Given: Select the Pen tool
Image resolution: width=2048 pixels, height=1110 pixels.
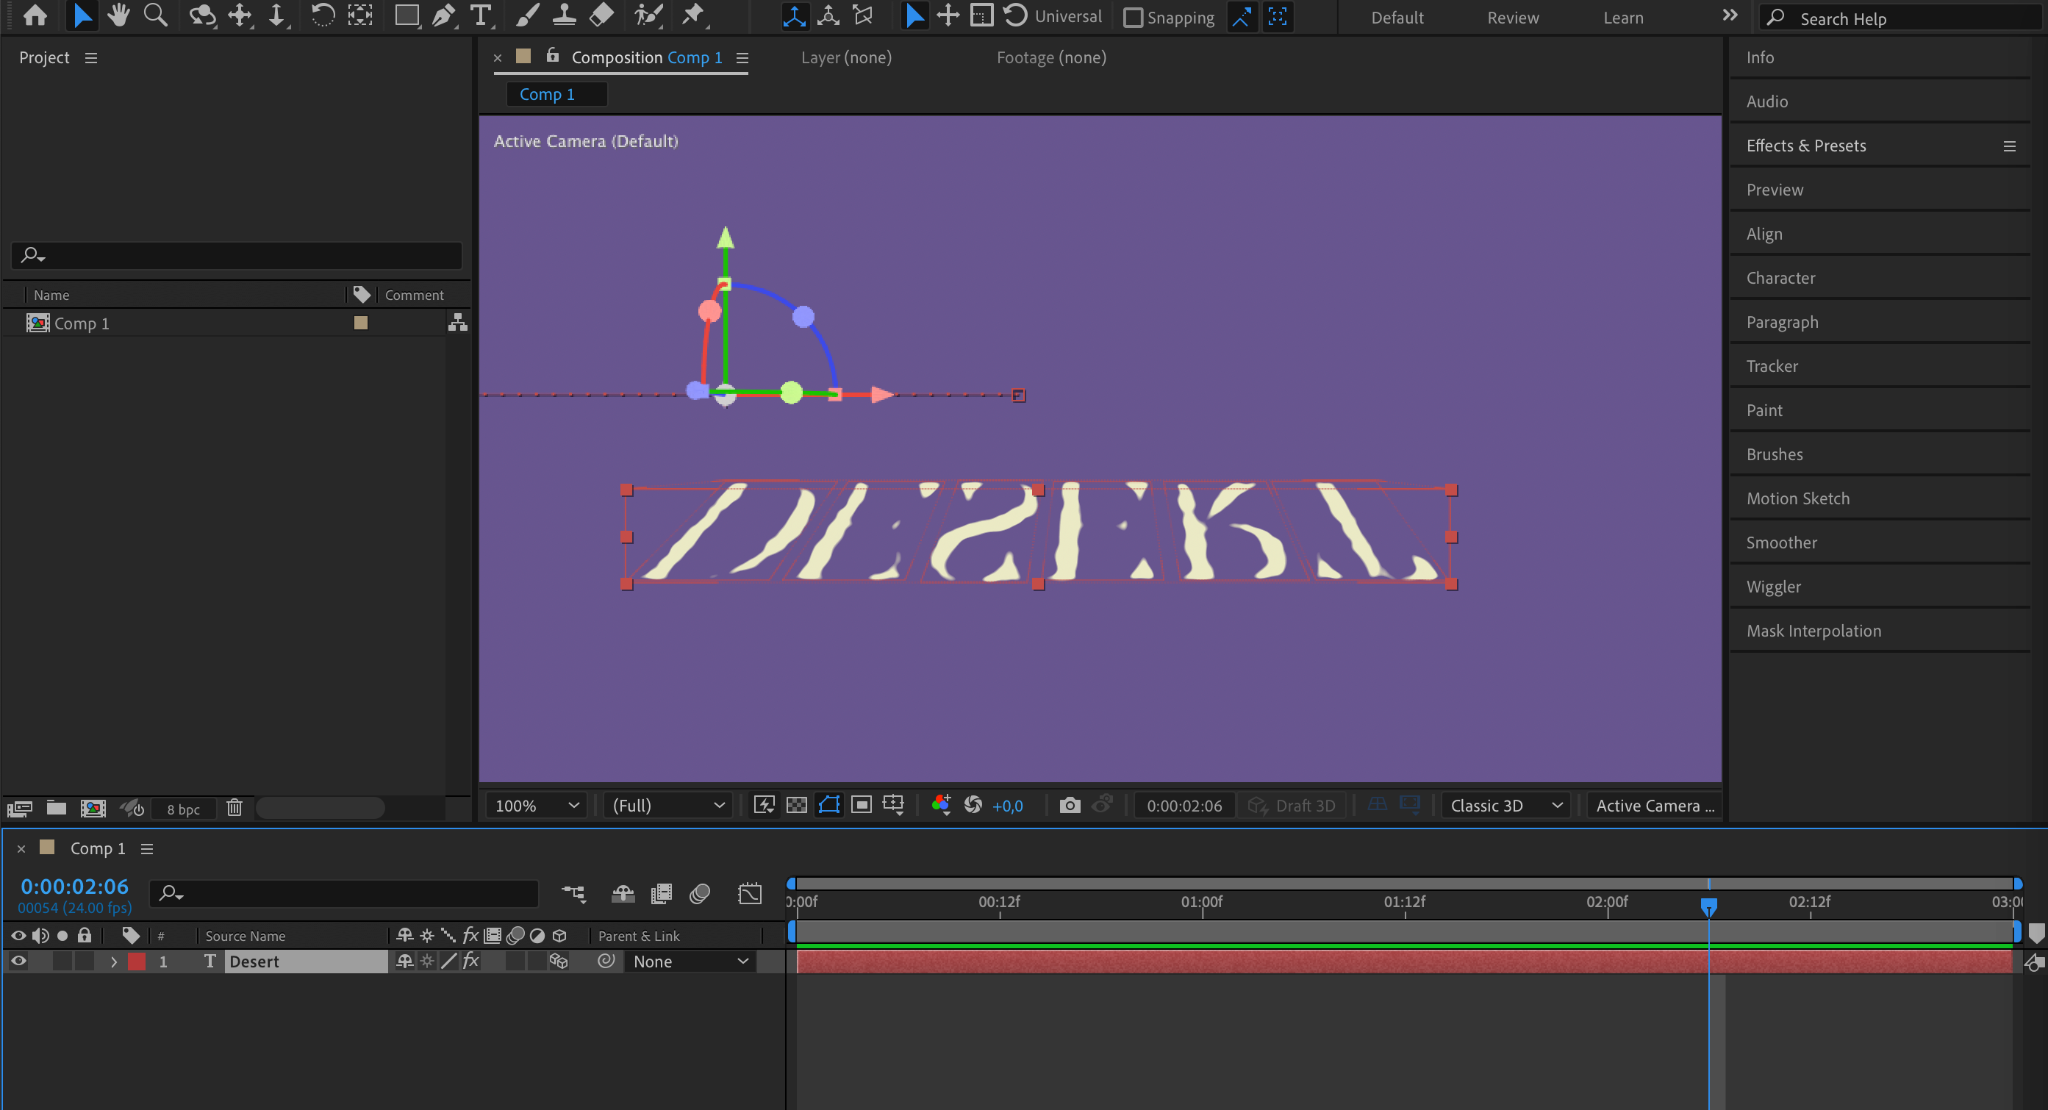Looking at the screenshot, I should pyautogui.click(x=443, y=15).
